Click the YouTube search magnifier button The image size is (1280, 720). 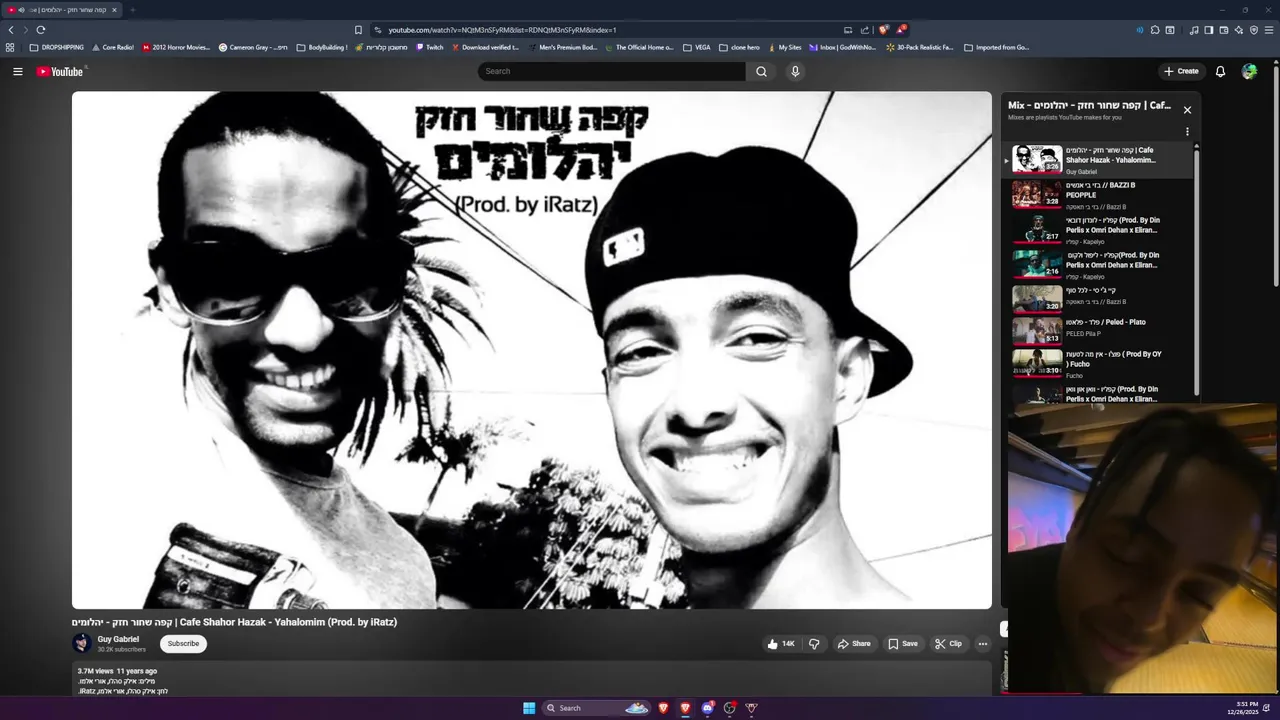[761, 71]
